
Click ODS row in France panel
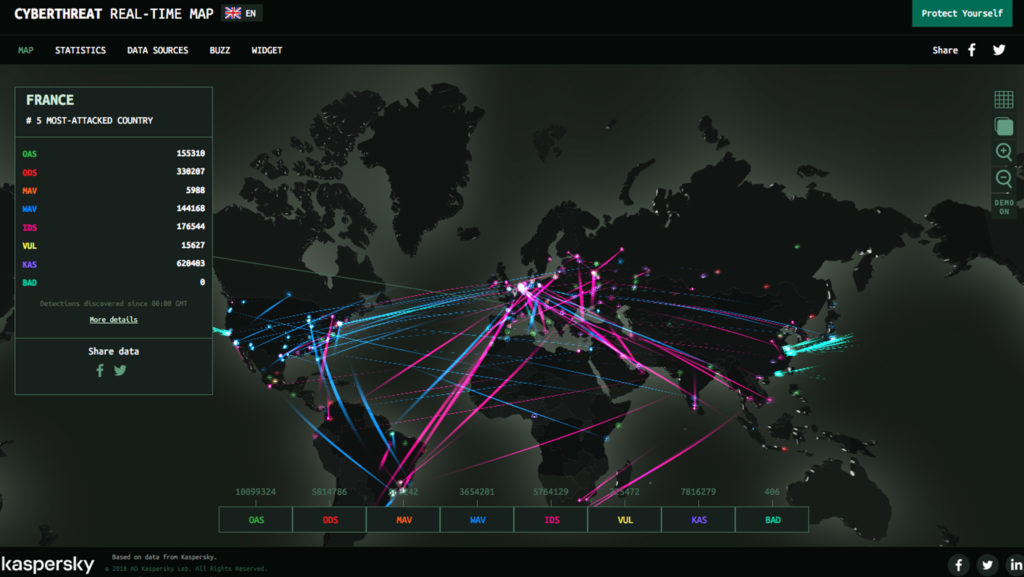pyautogui.click(x=114, y=172)
